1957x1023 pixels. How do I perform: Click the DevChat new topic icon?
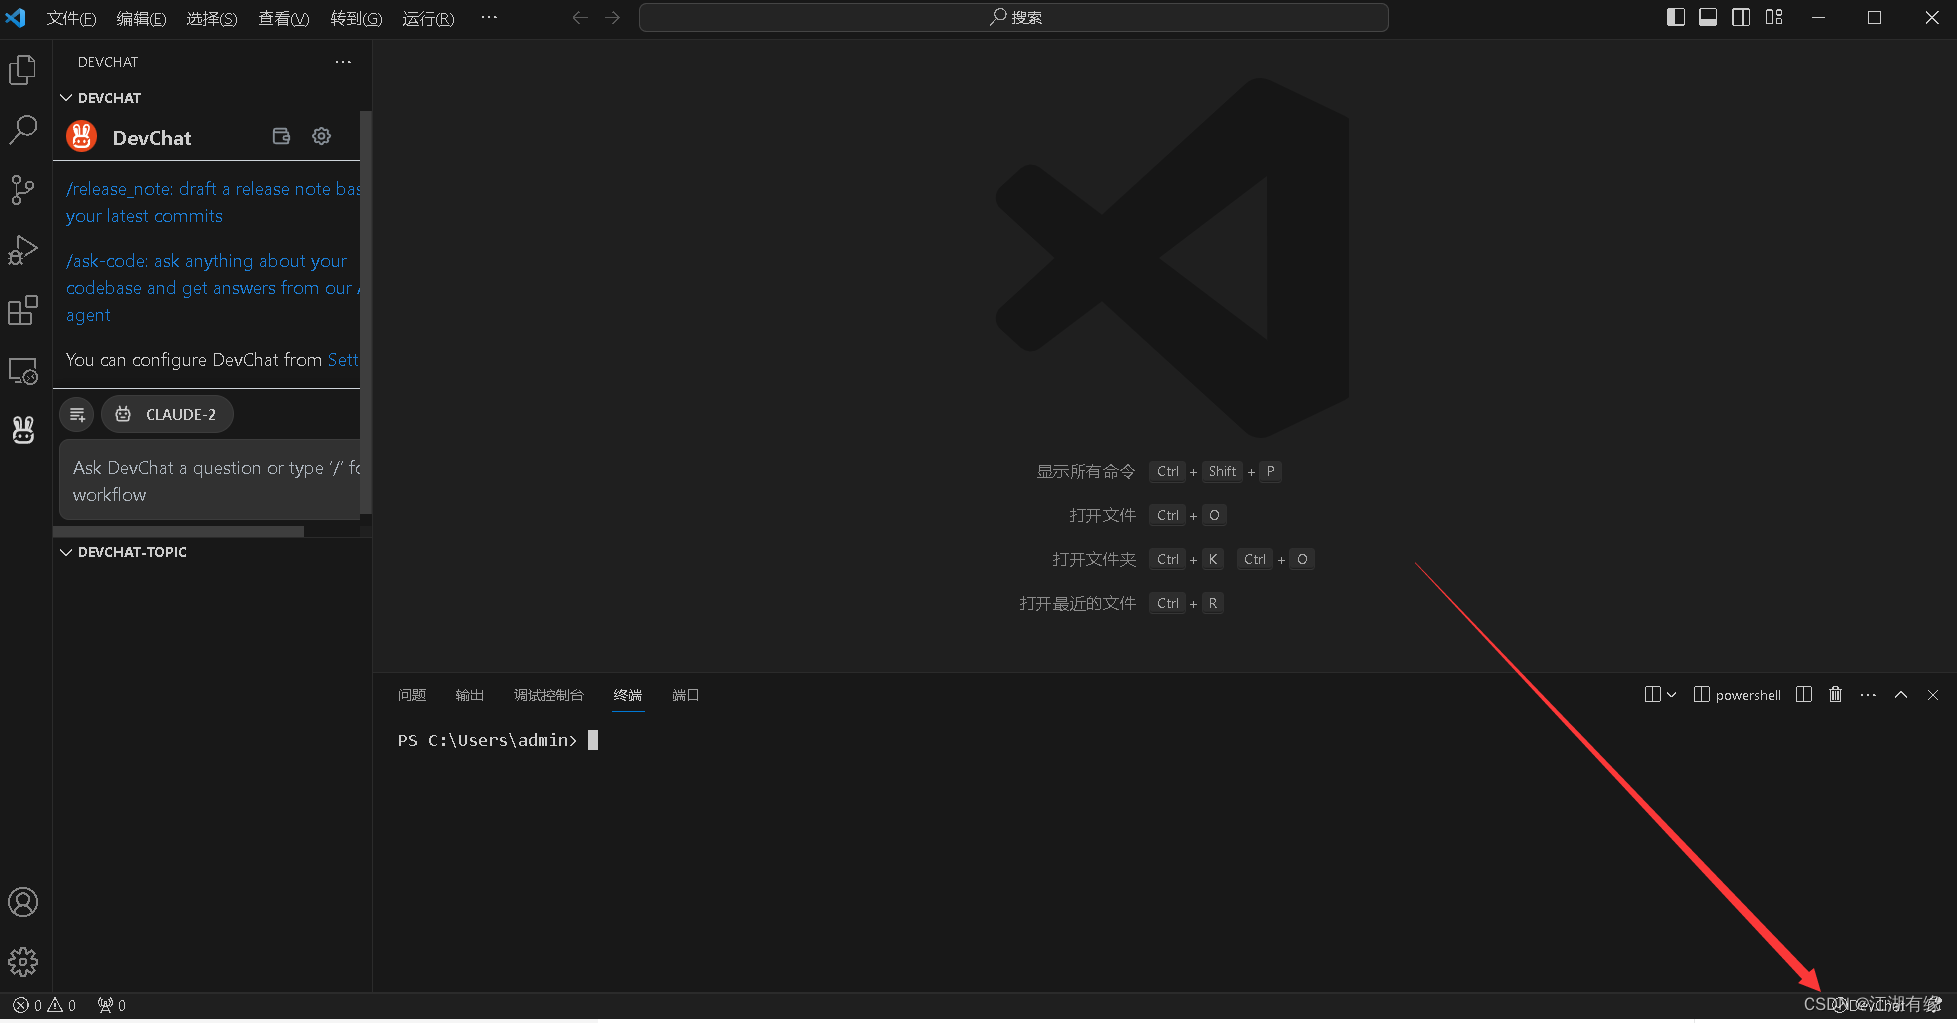tap(281, 136)
